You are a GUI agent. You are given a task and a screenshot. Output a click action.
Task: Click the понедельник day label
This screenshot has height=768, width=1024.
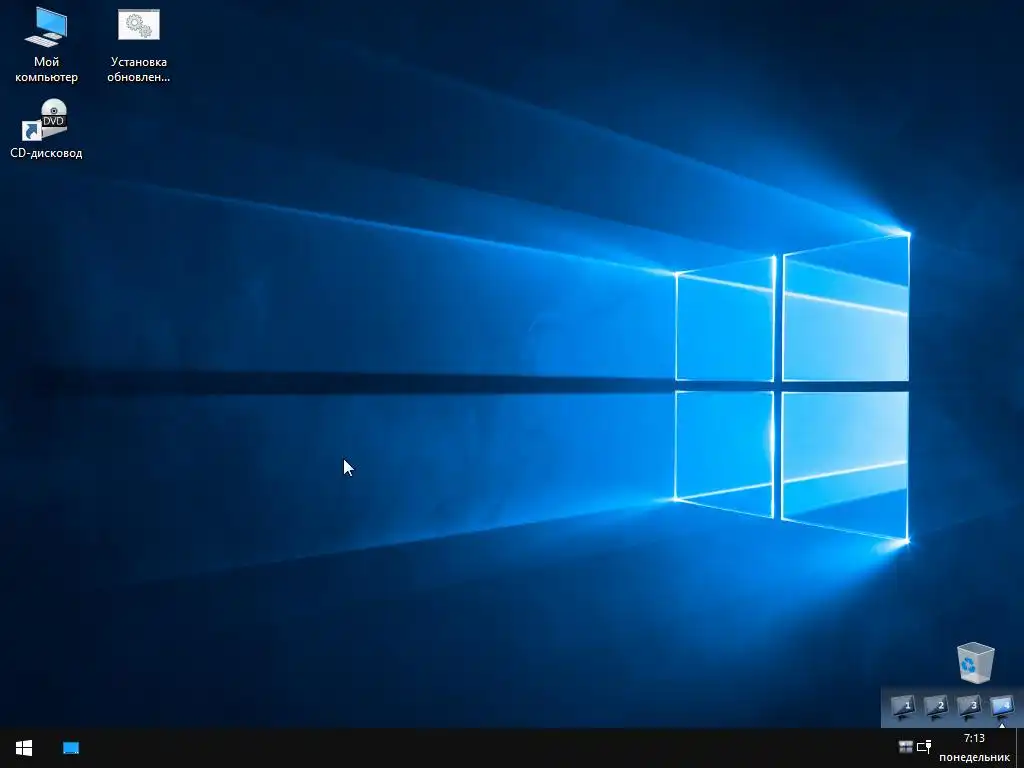[x=974, y=758]
